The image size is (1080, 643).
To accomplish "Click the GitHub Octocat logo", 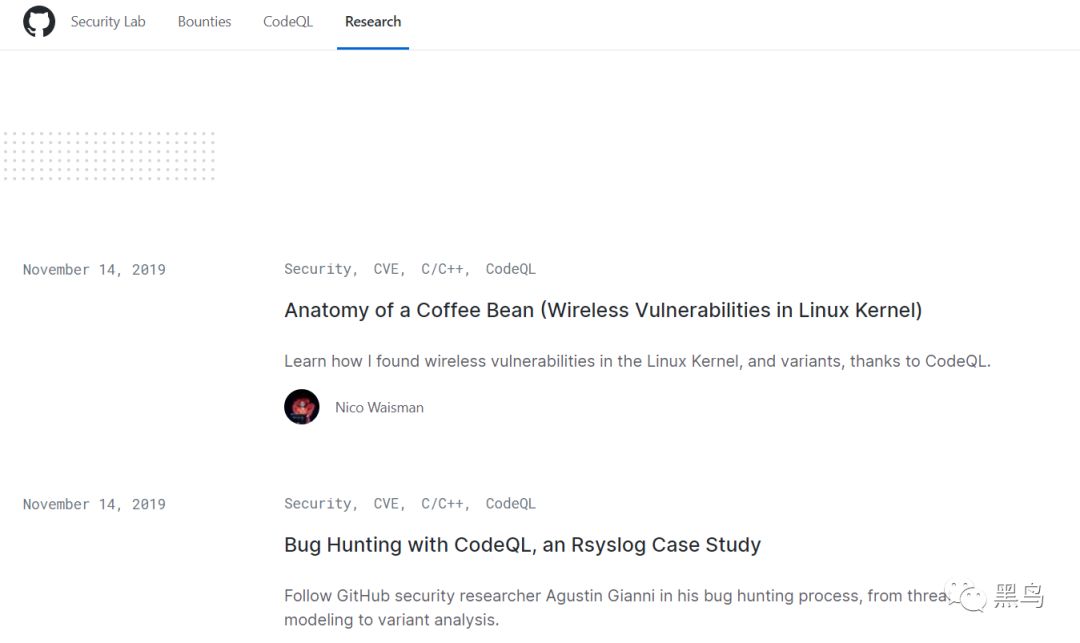I will (39, 21).
